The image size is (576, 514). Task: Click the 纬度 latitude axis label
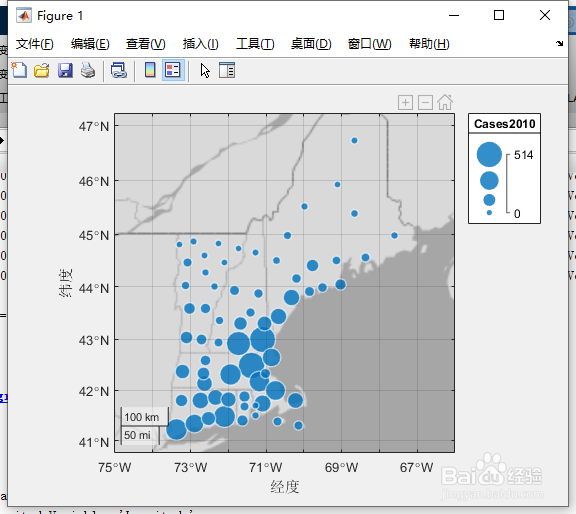point(65,283)
